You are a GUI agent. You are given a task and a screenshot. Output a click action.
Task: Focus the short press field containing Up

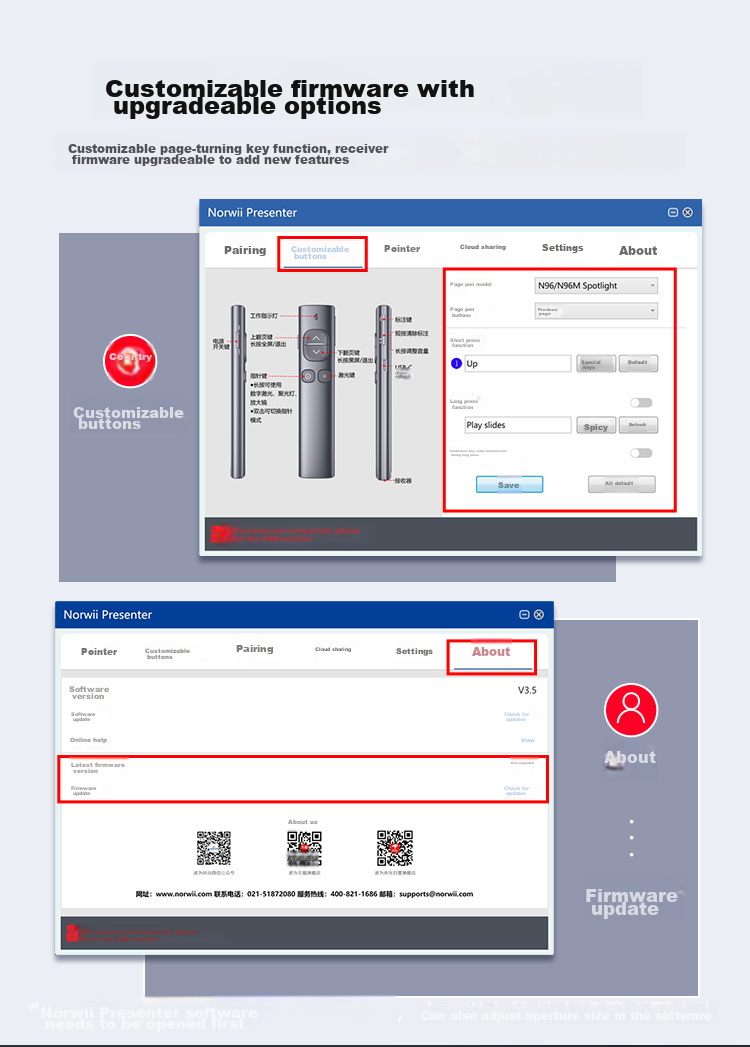(x=518, y=363)
